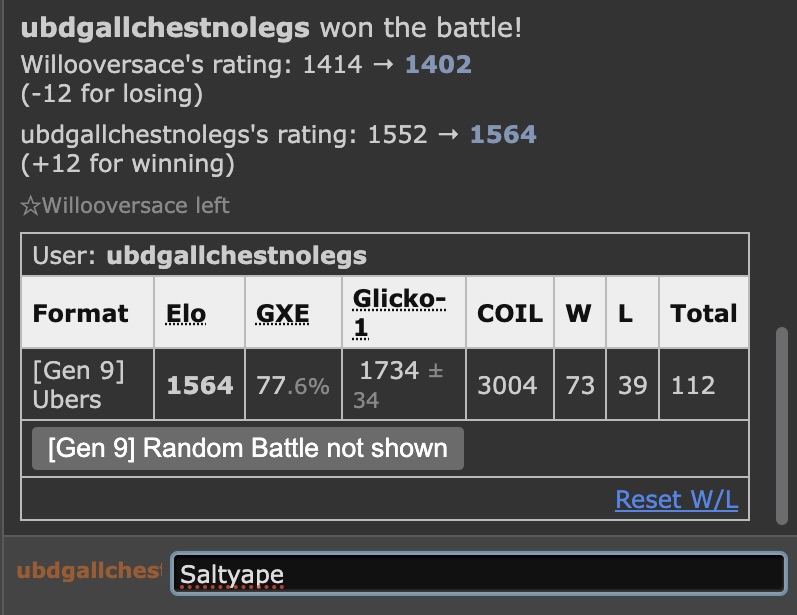Viewport: 797px width, 615px height.
Task: Show the hidden [Gen 9] Random Battle row
Action: pos(248,448)
